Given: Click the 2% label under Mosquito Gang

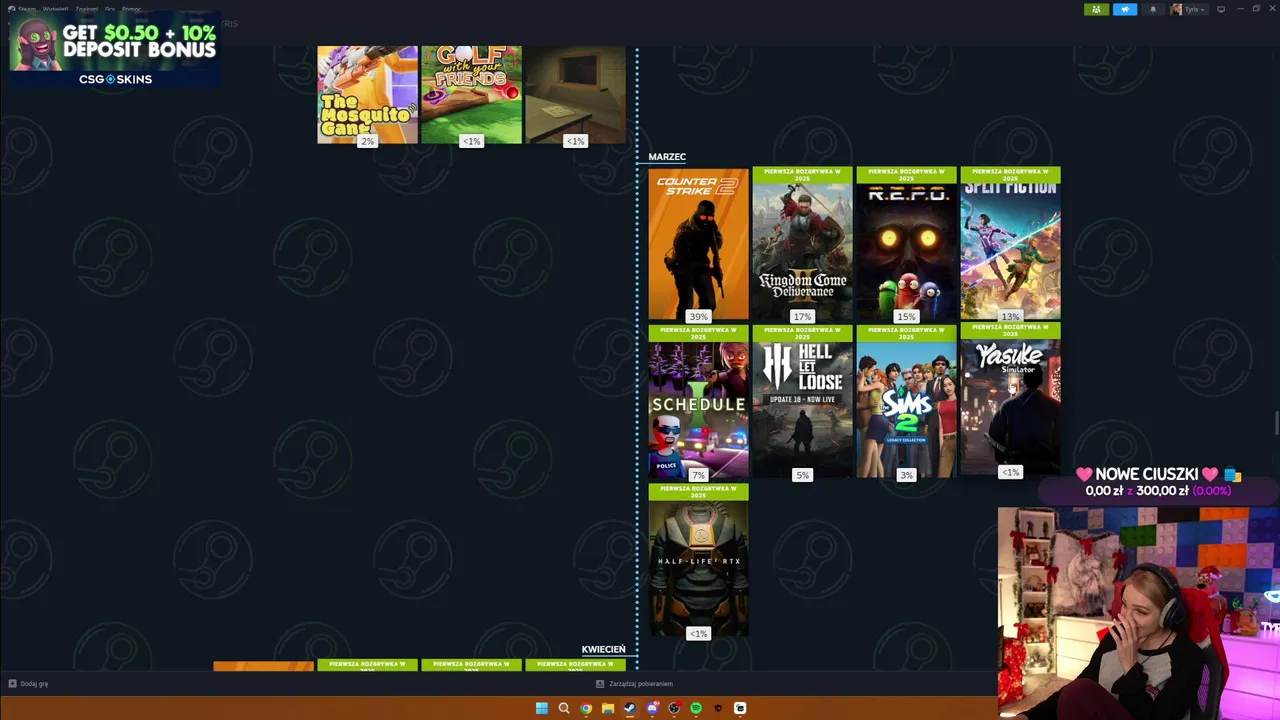Looking at the screenshot, I should coord(367,141).
